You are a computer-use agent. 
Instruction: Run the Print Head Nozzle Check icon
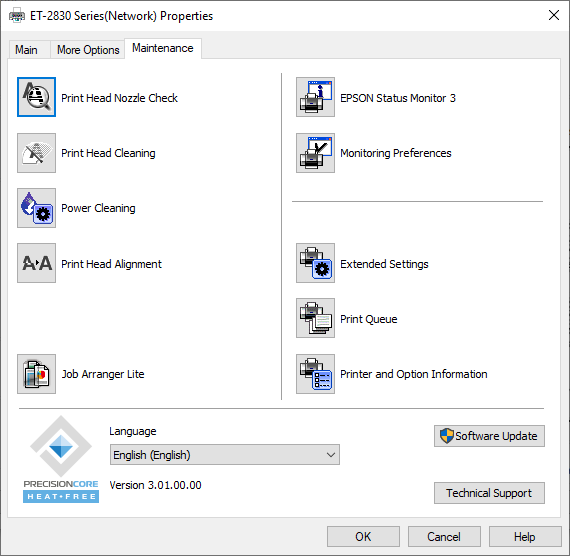(36, 97)
